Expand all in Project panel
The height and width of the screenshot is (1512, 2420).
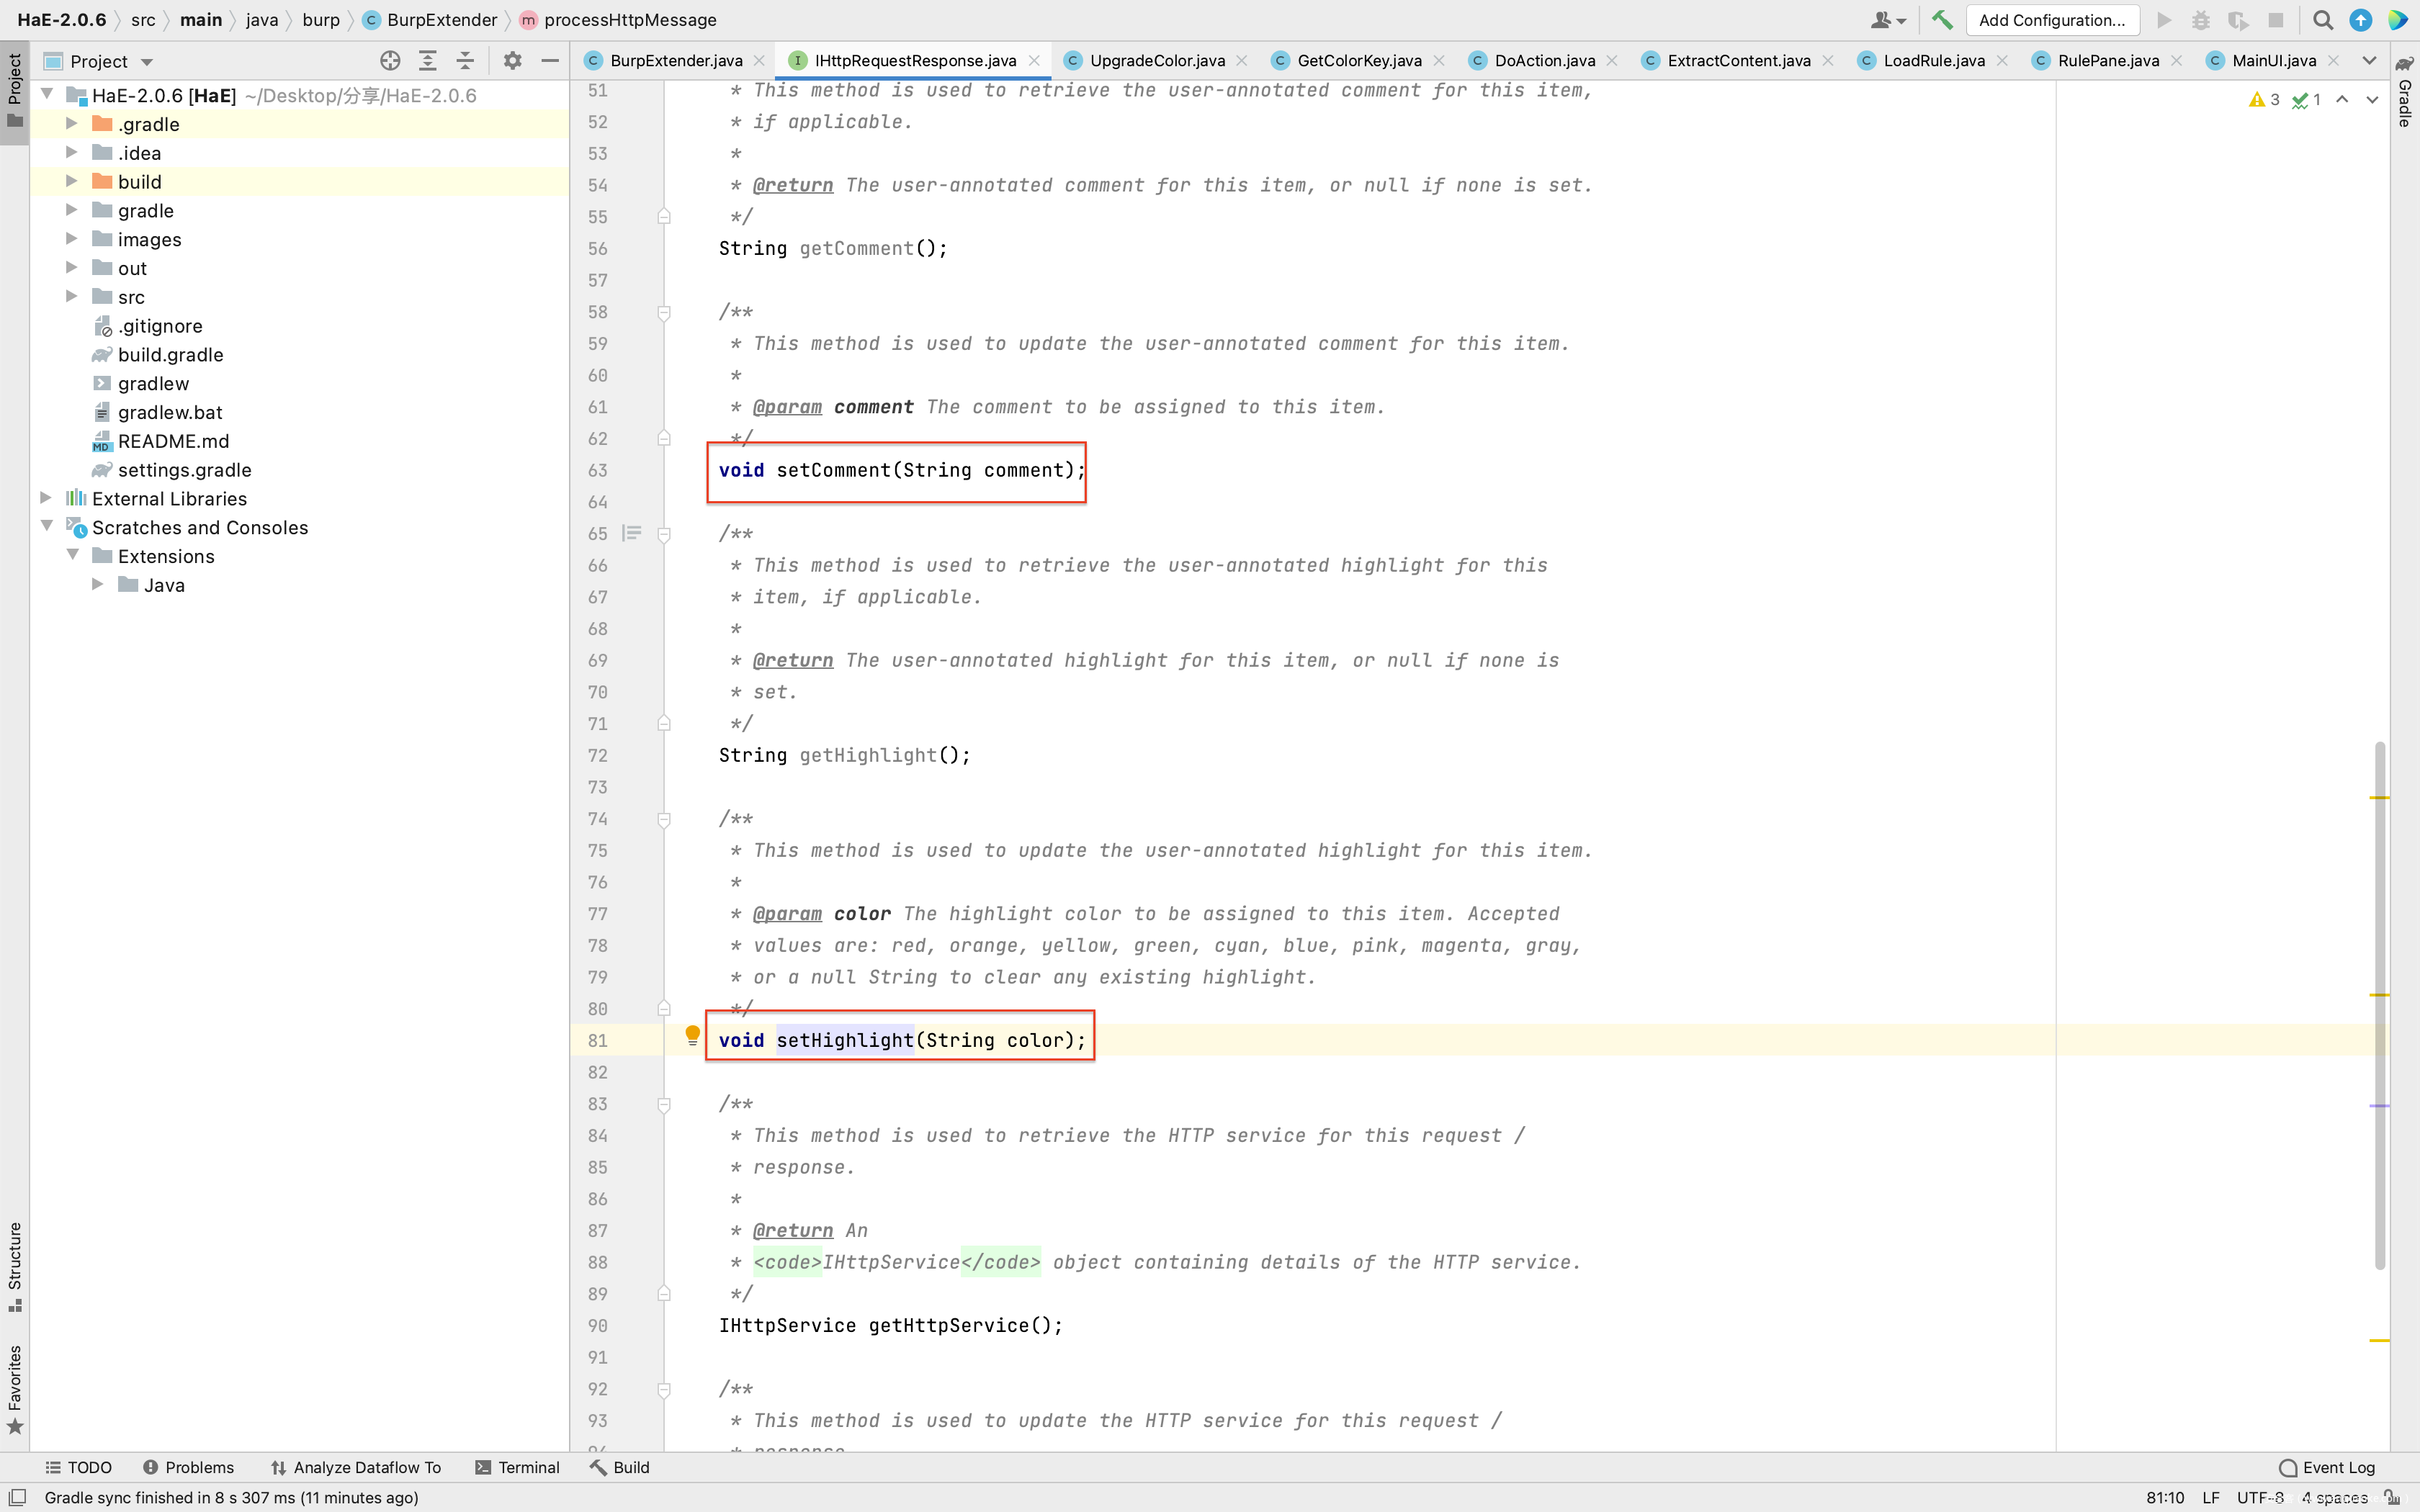click(x=428, y=61)
